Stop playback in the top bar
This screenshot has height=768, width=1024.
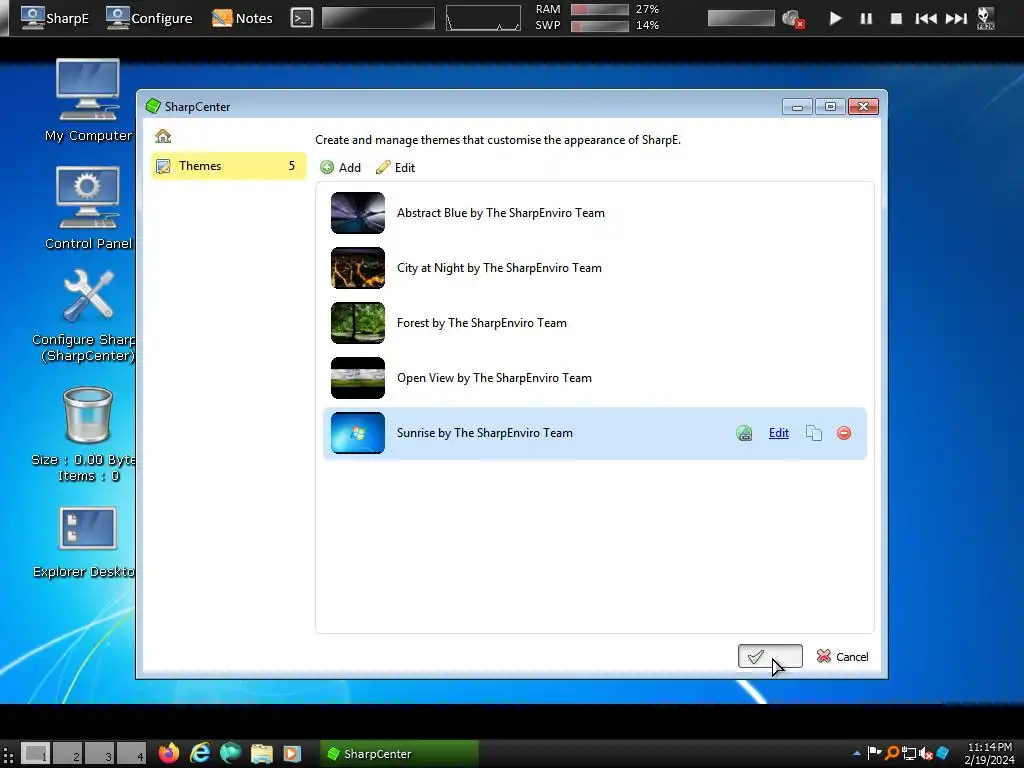(897, 18)
